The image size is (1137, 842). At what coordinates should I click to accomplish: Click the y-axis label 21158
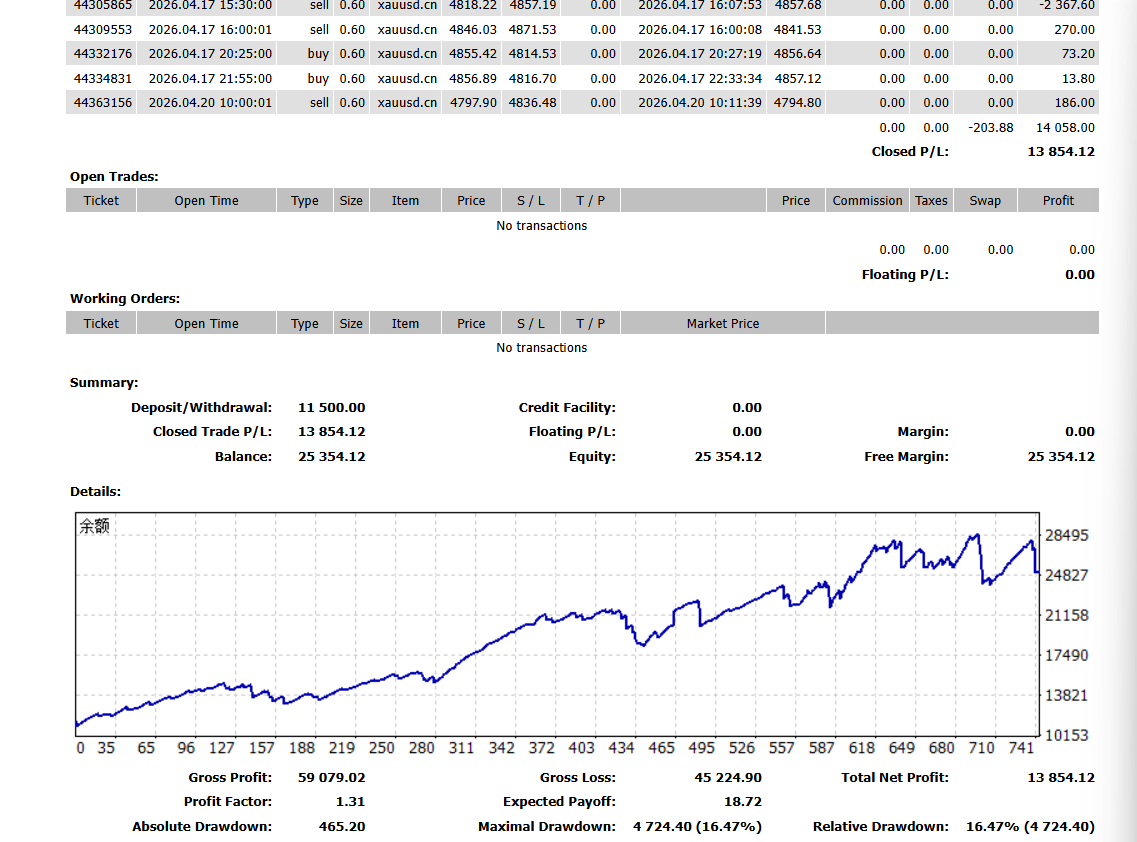click(1067, 615)
